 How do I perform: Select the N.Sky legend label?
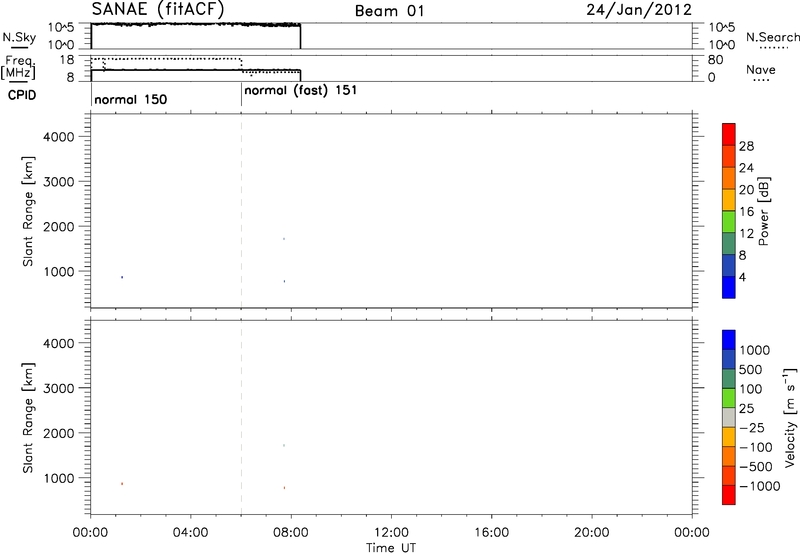(x=19, y=37)
